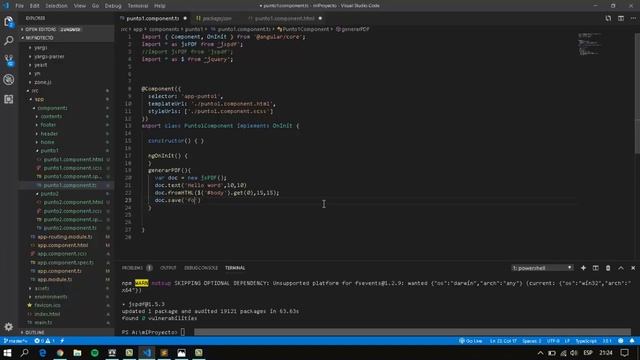Collapse the components folder

[x=65, y=108]
